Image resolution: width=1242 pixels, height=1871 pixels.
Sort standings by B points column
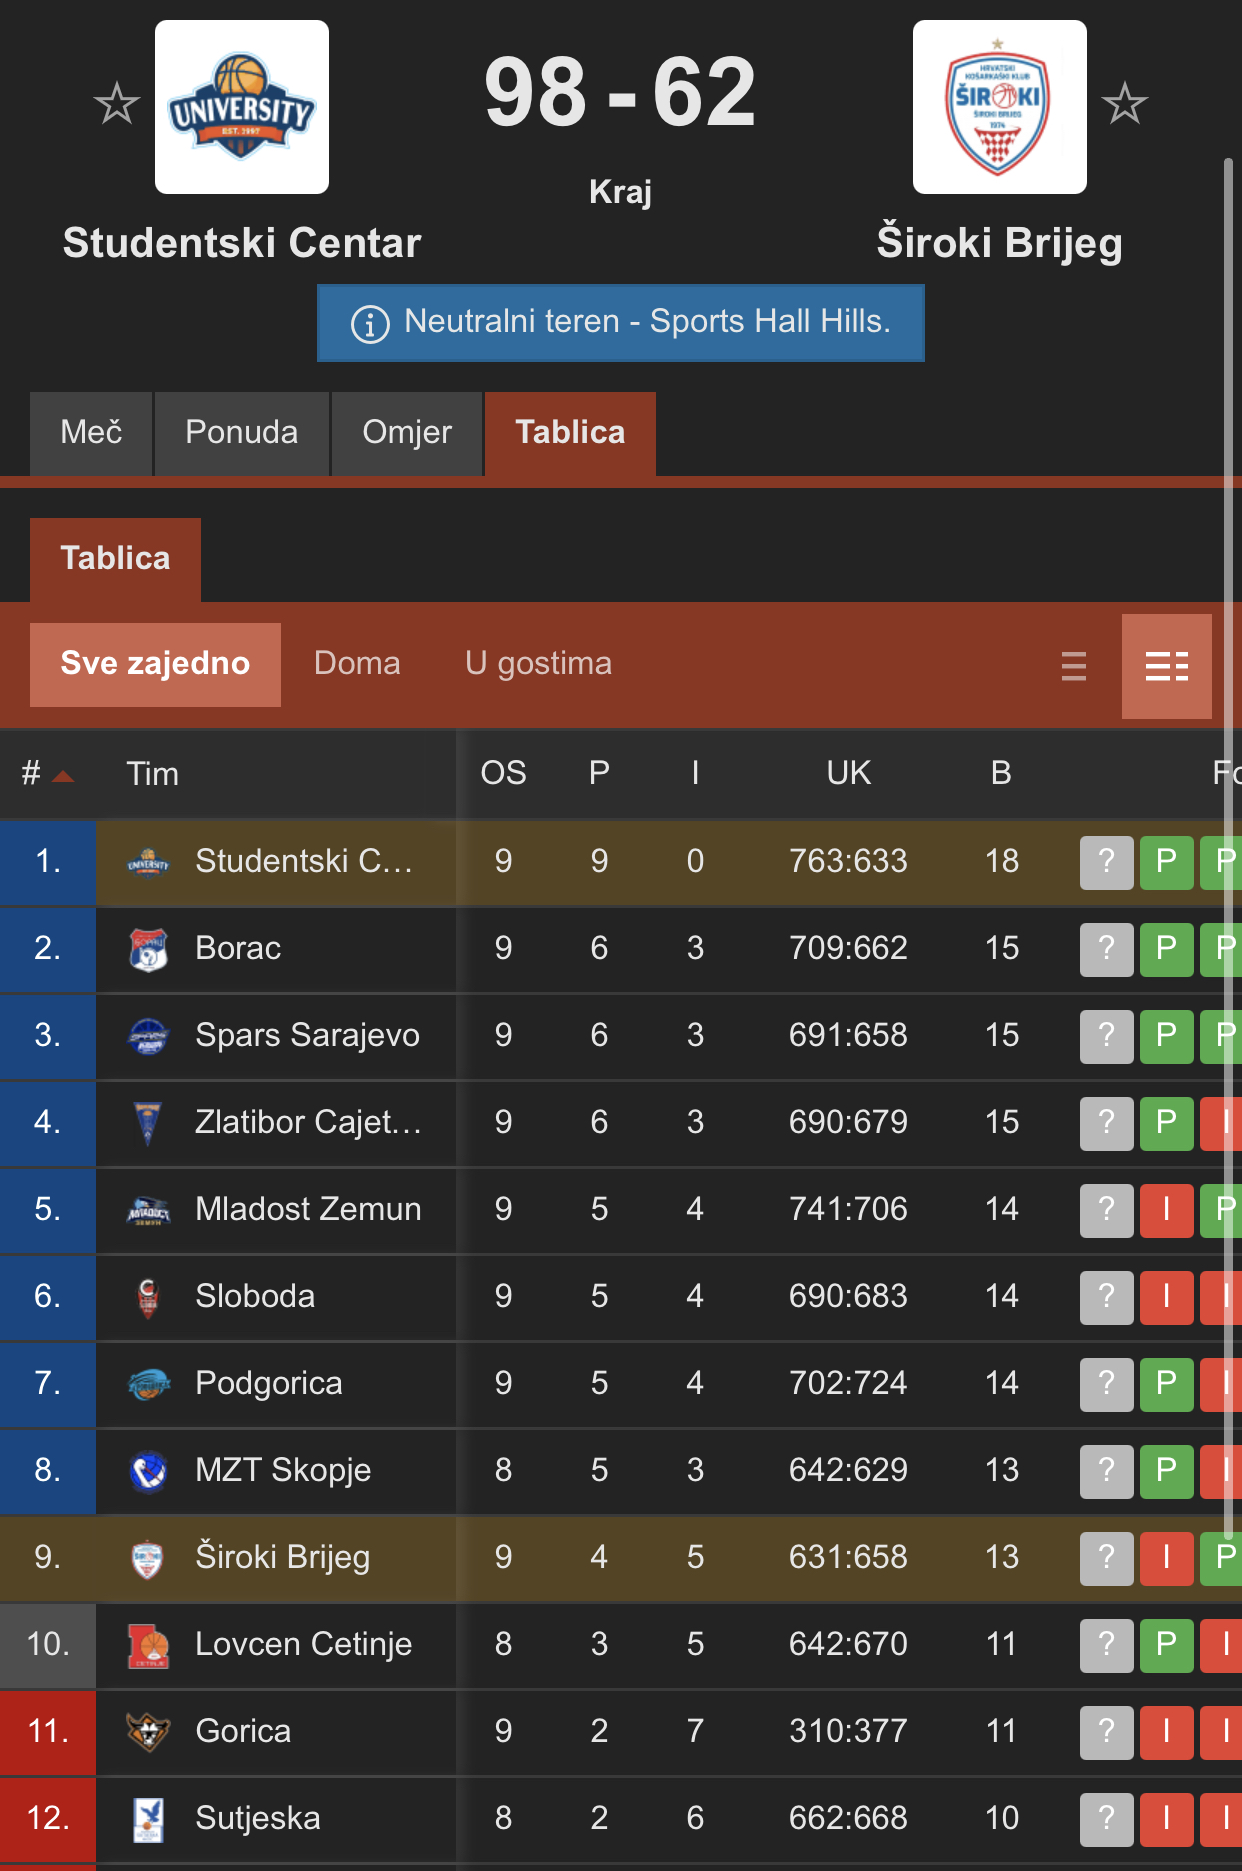point(1001,773)
